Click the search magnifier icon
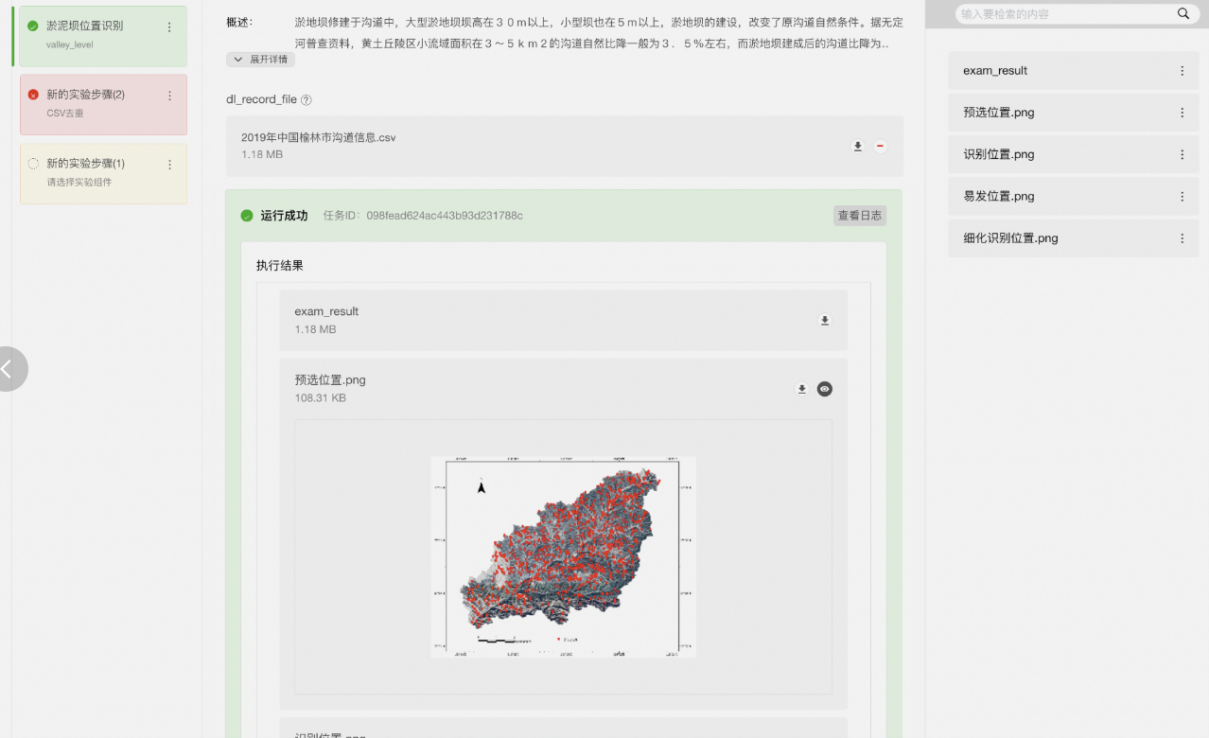The width and height of the screenshot is (1209, 738). click(x=1183, y=14)
